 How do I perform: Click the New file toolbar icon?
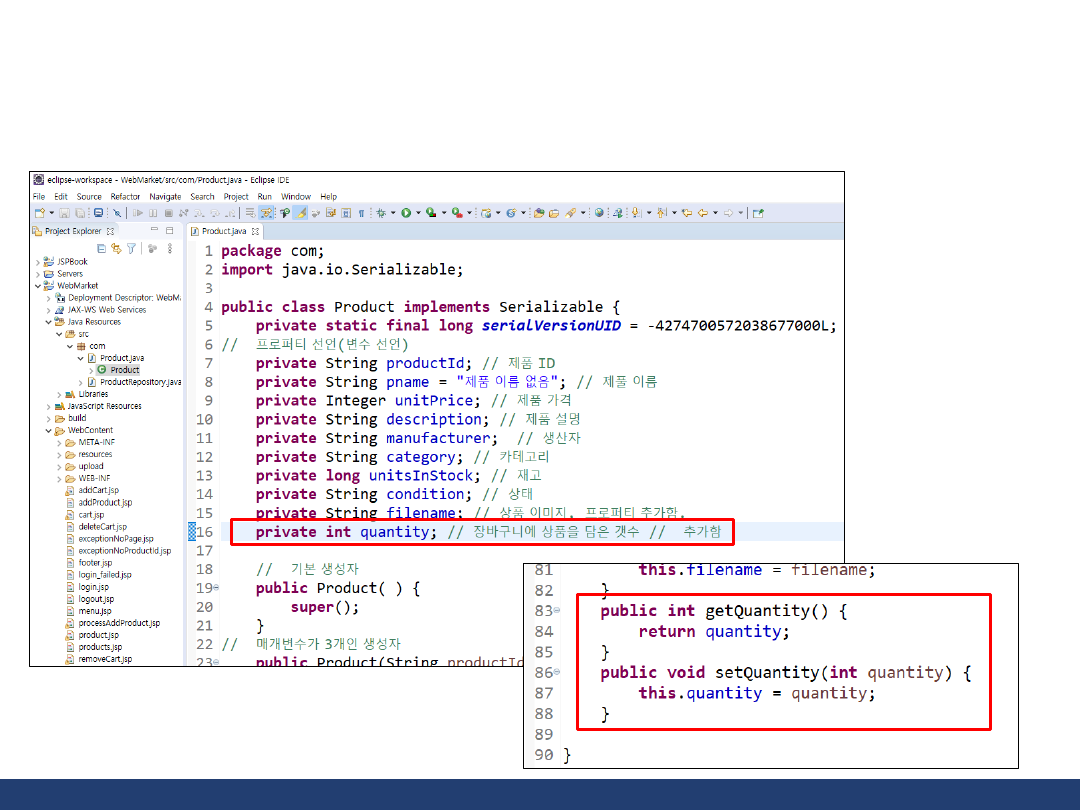pos(39,213)
